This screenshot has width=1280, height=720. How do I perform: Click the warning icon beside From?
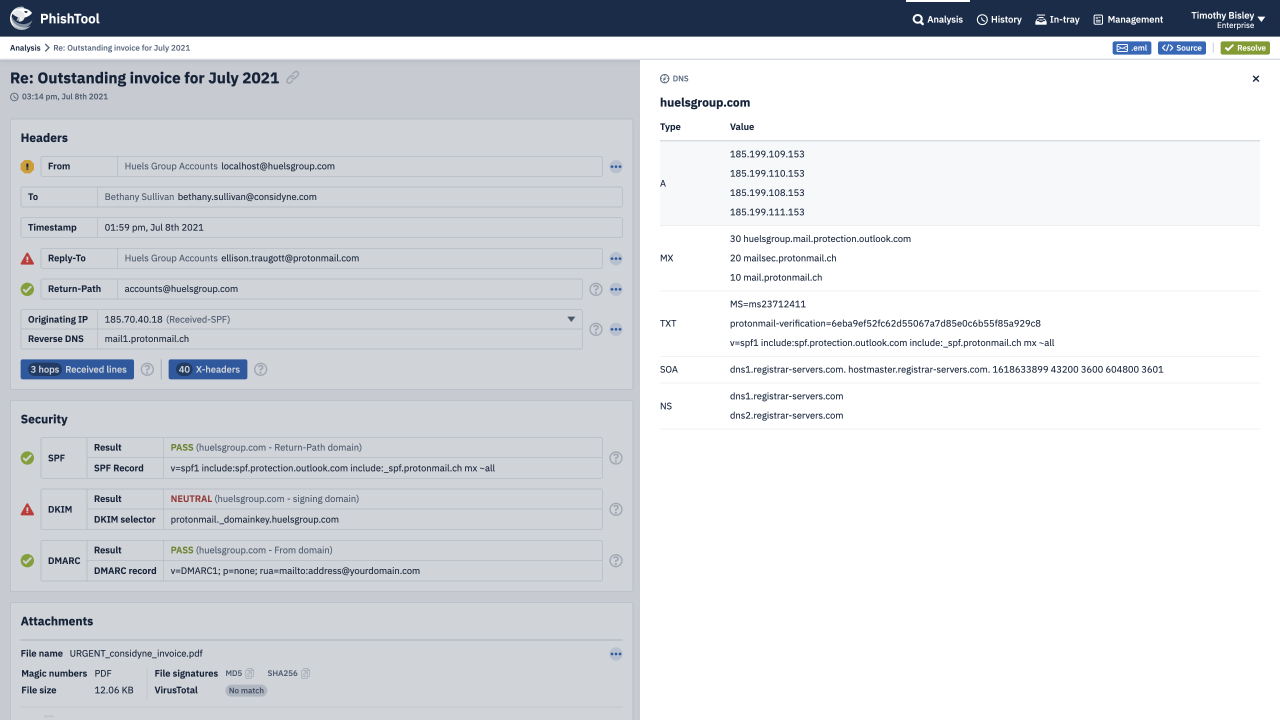27,166
